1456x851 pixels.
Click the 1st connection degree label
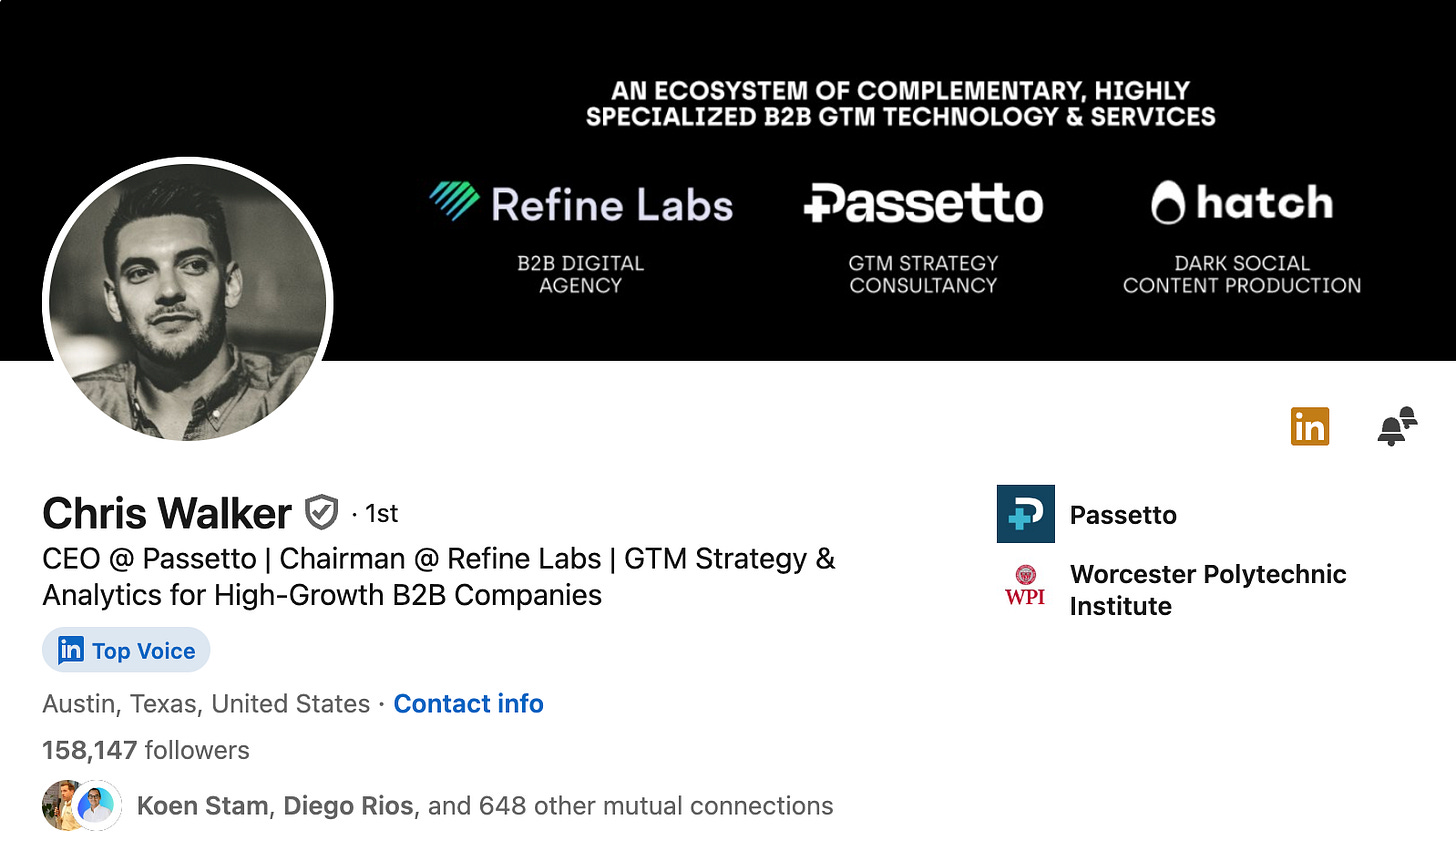pos(381,513)
